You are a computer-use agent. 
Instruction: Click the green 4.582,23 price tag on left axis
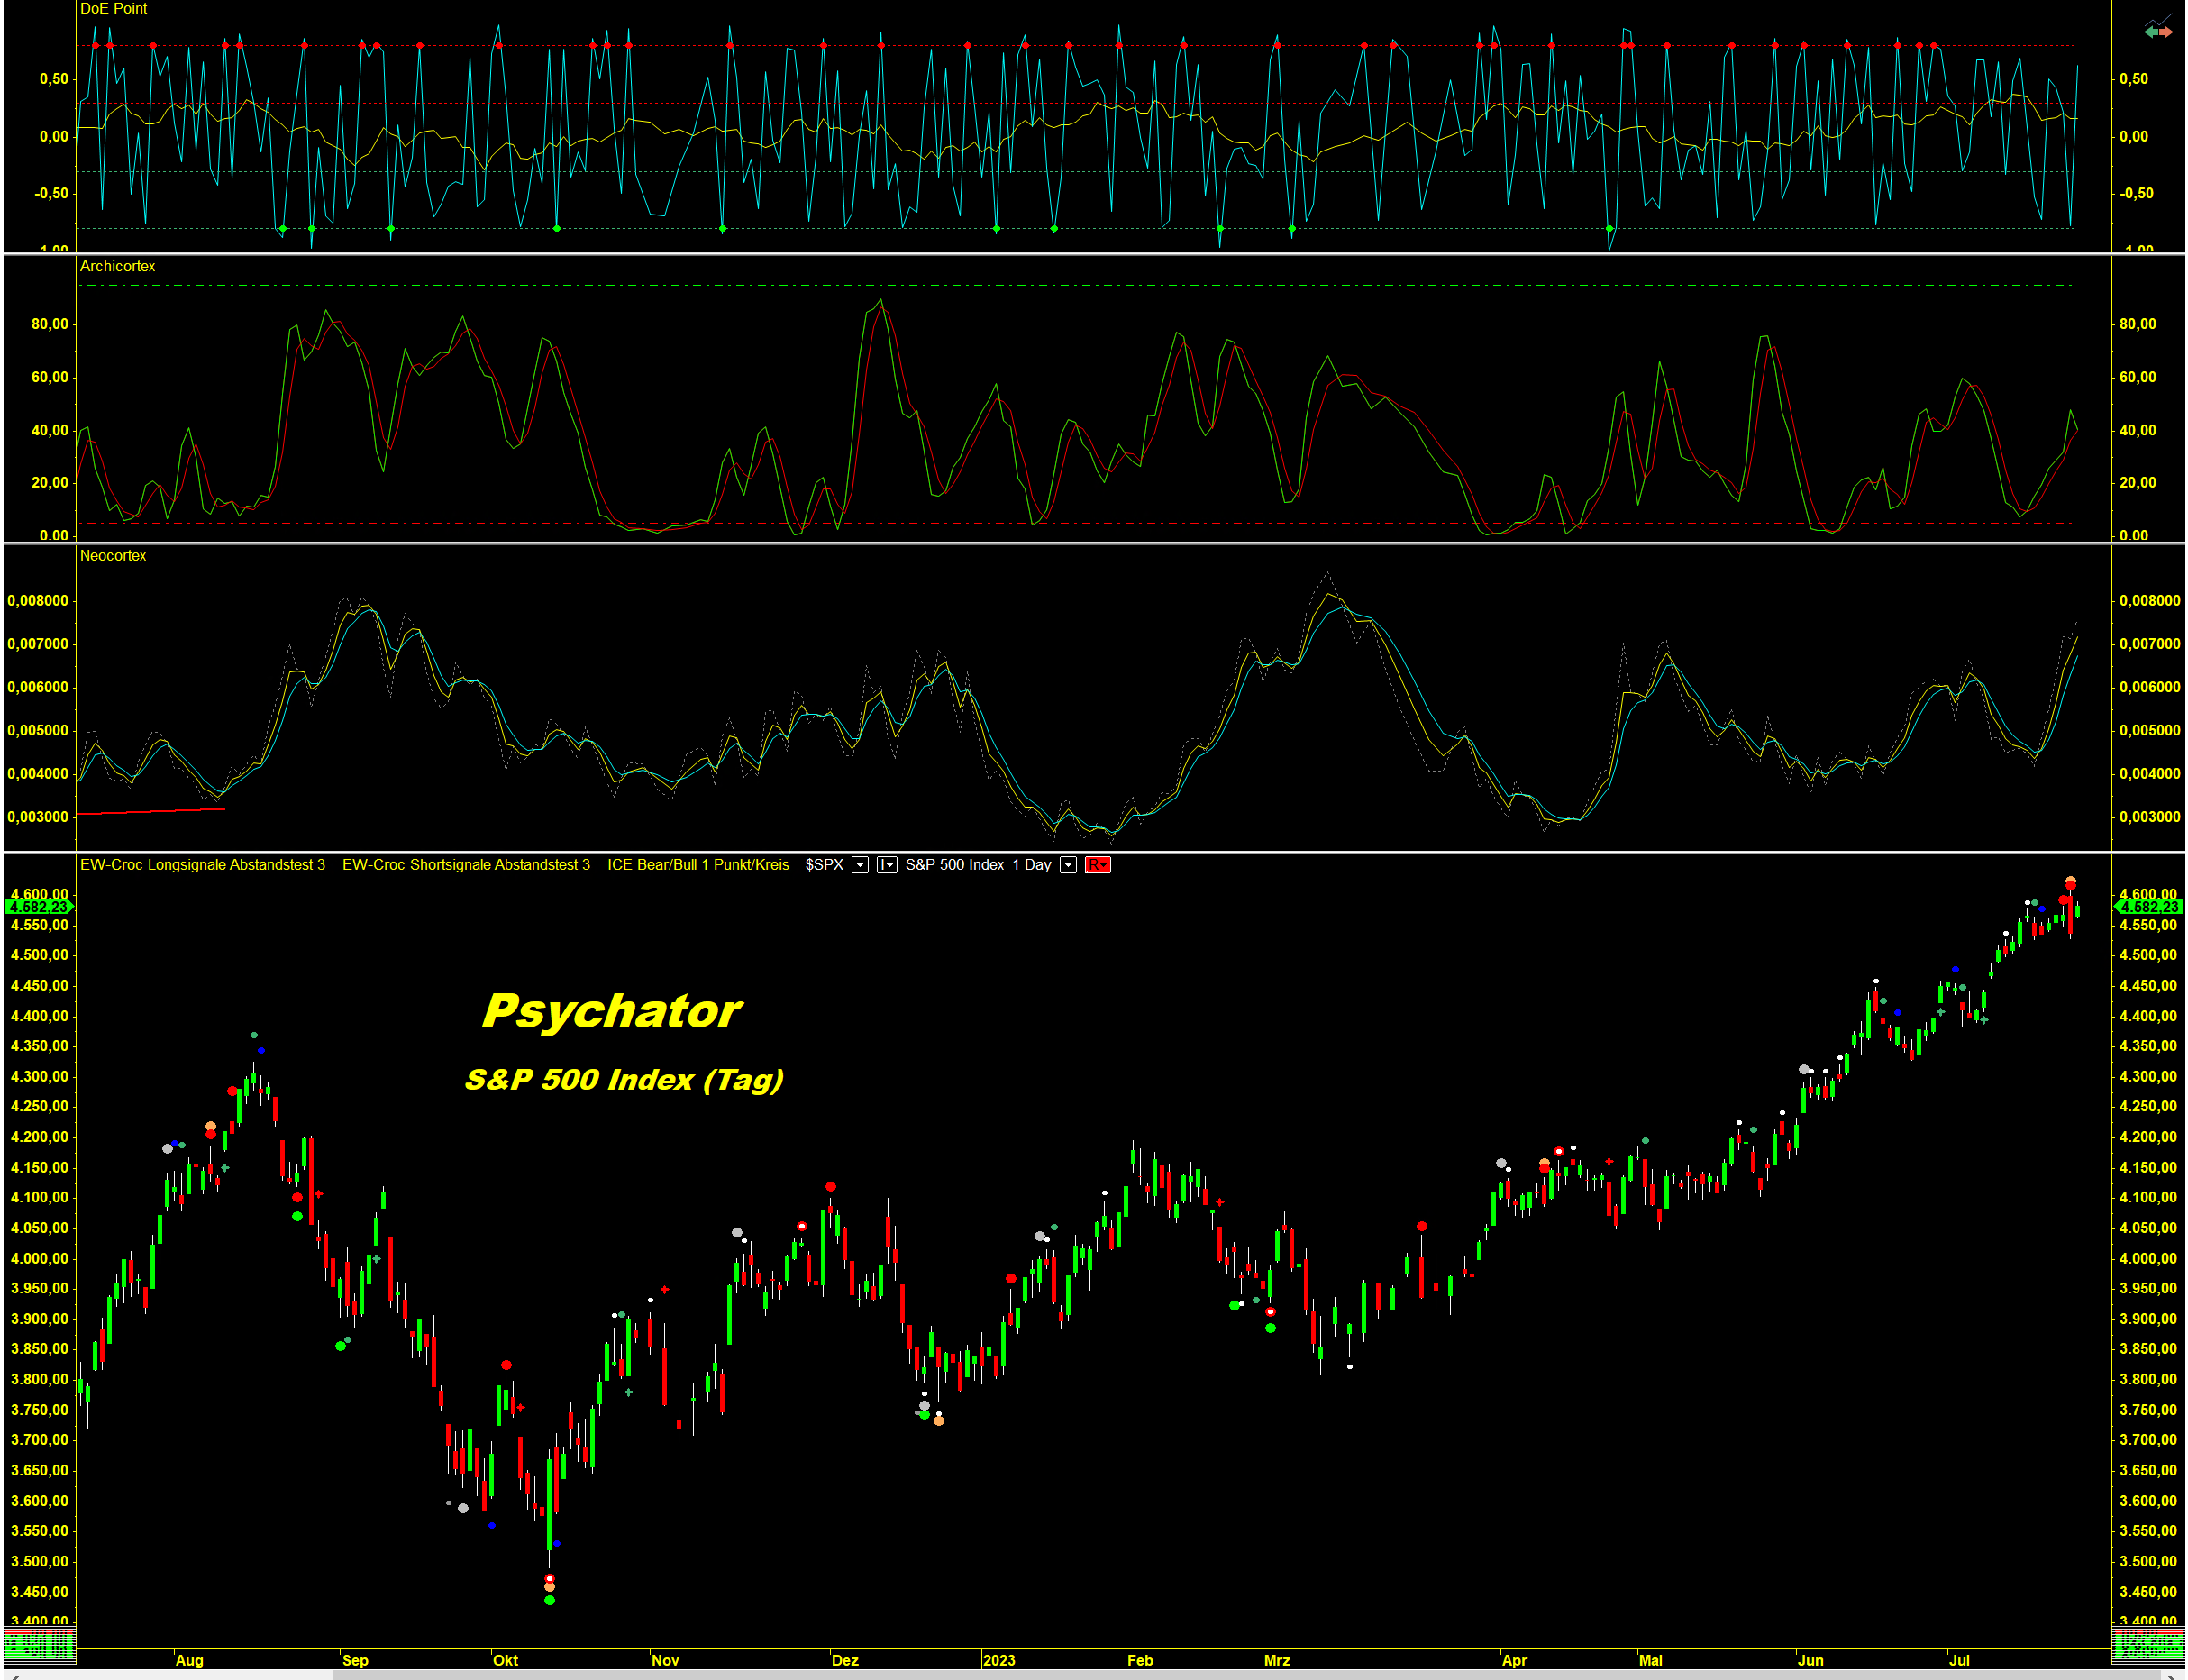[x=38, y=907]
